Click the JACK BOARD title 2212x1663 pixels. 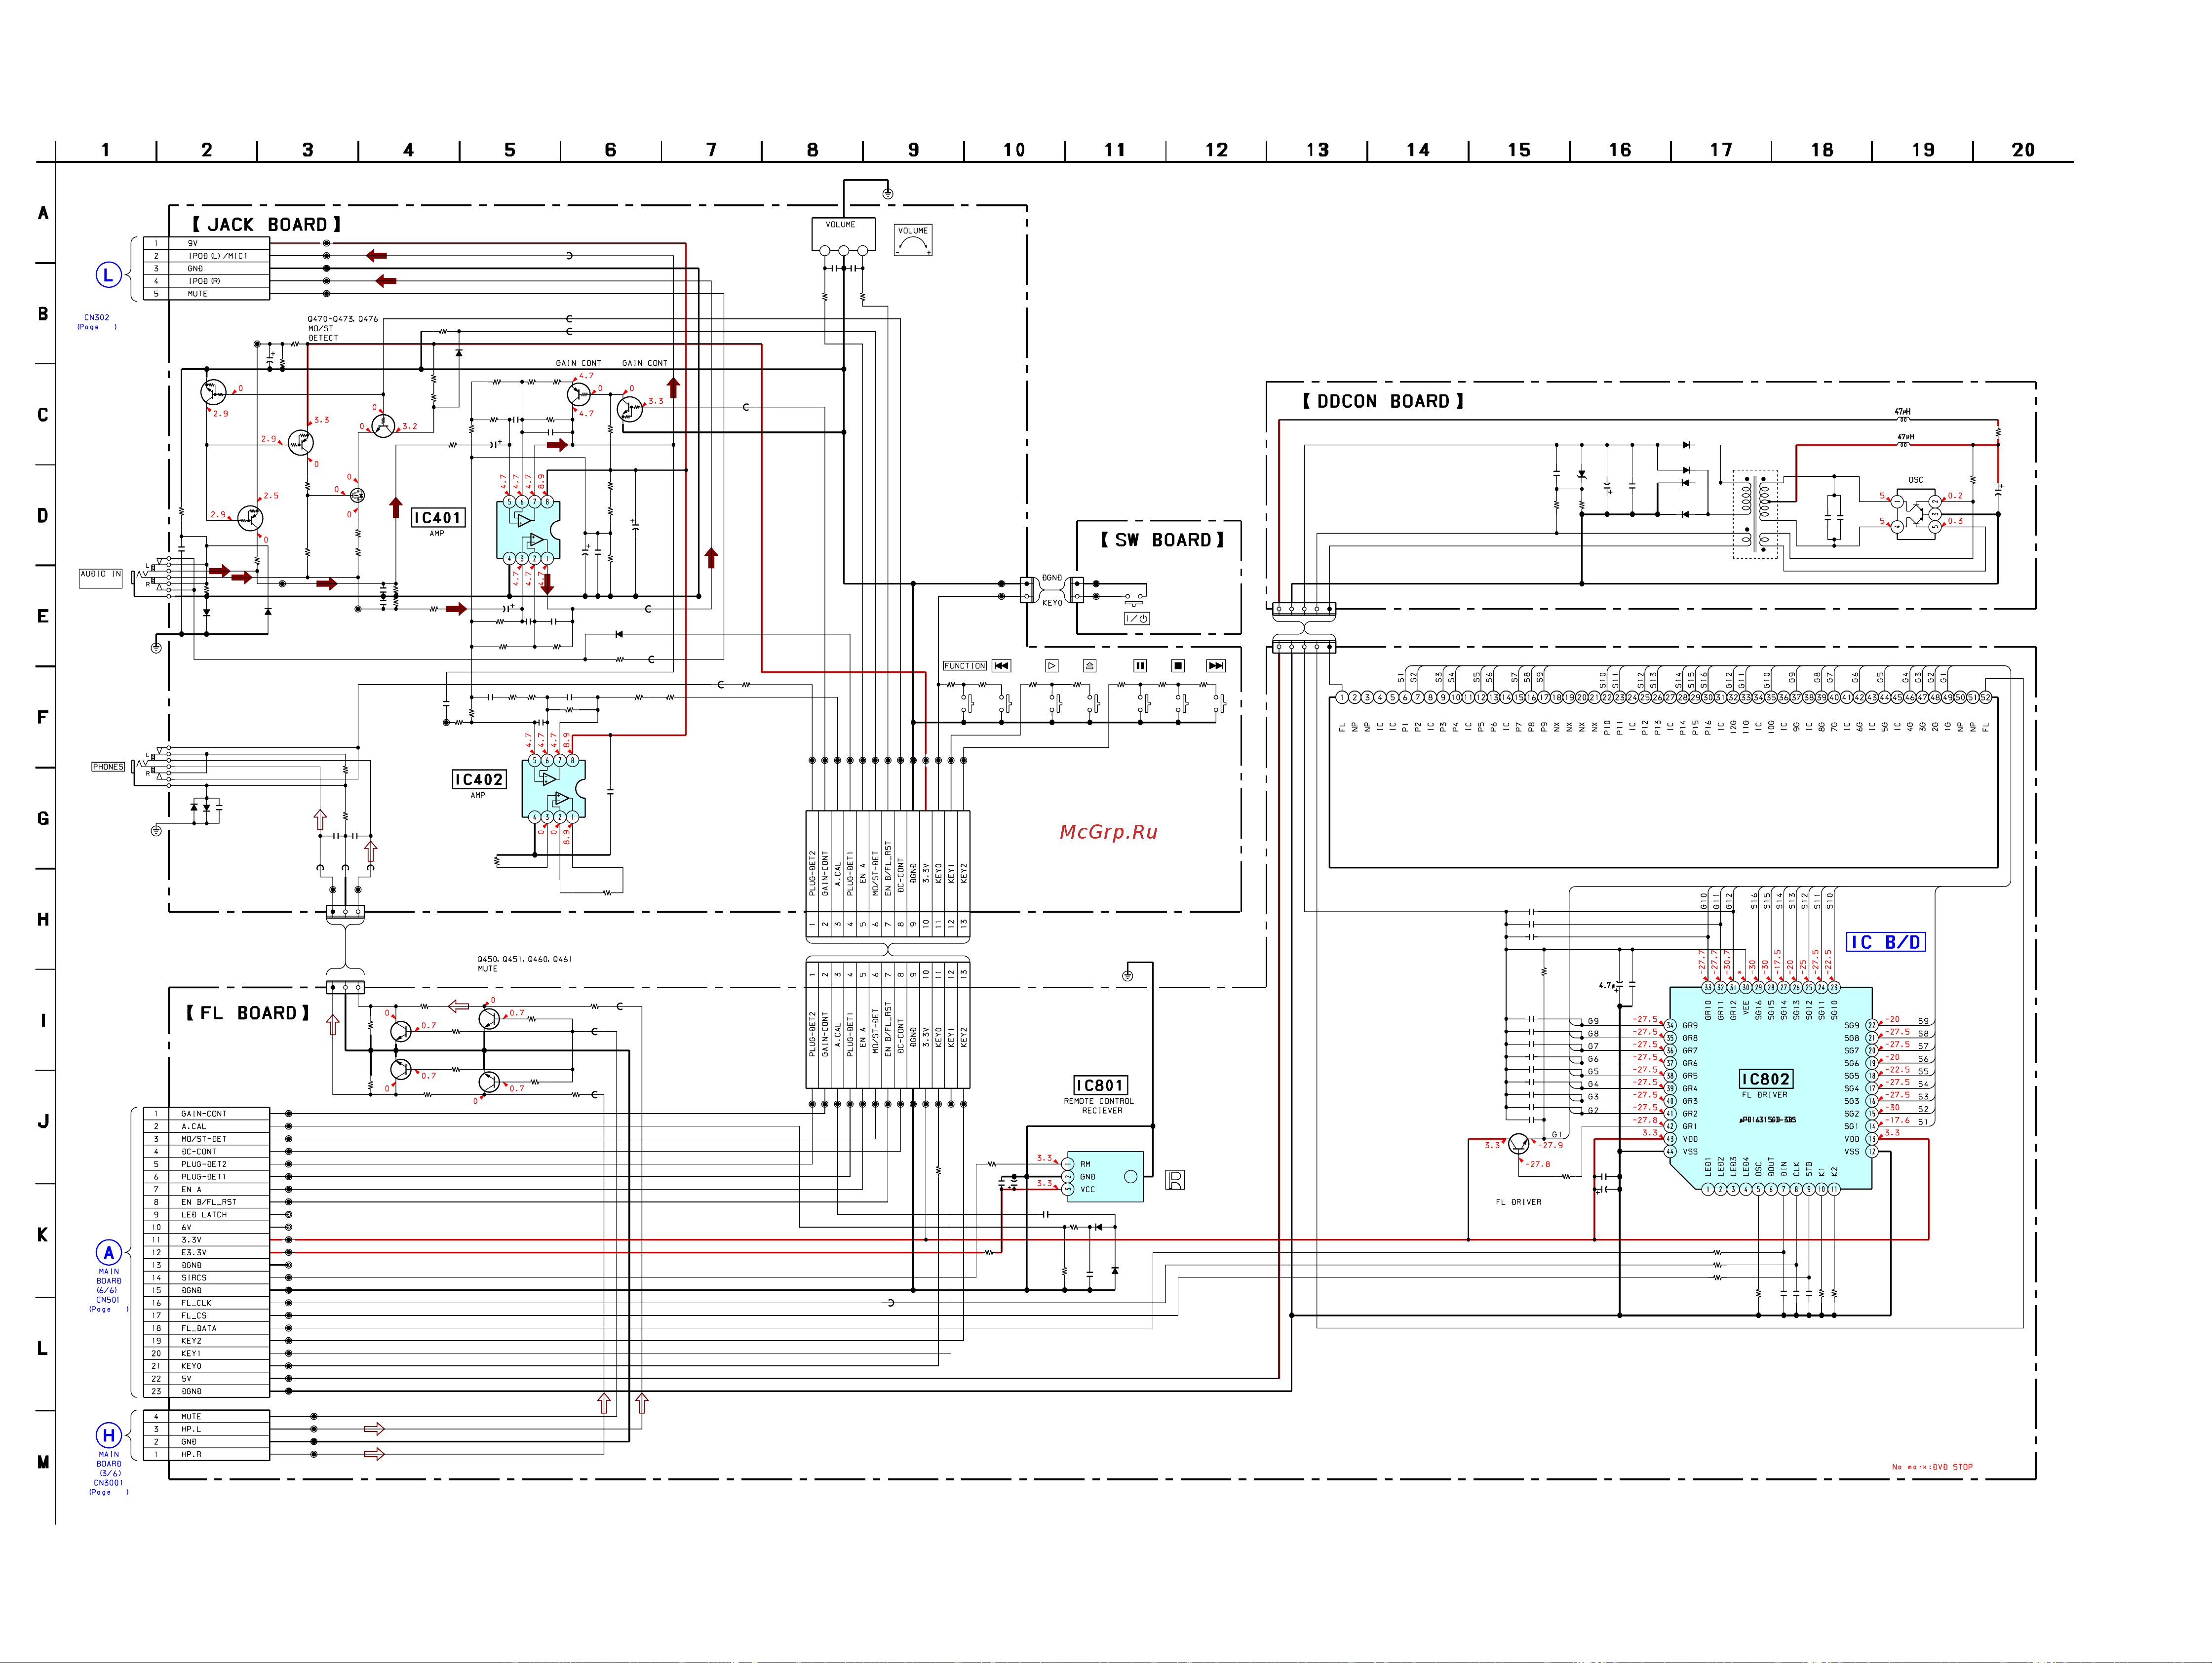[x=267, y=225]
